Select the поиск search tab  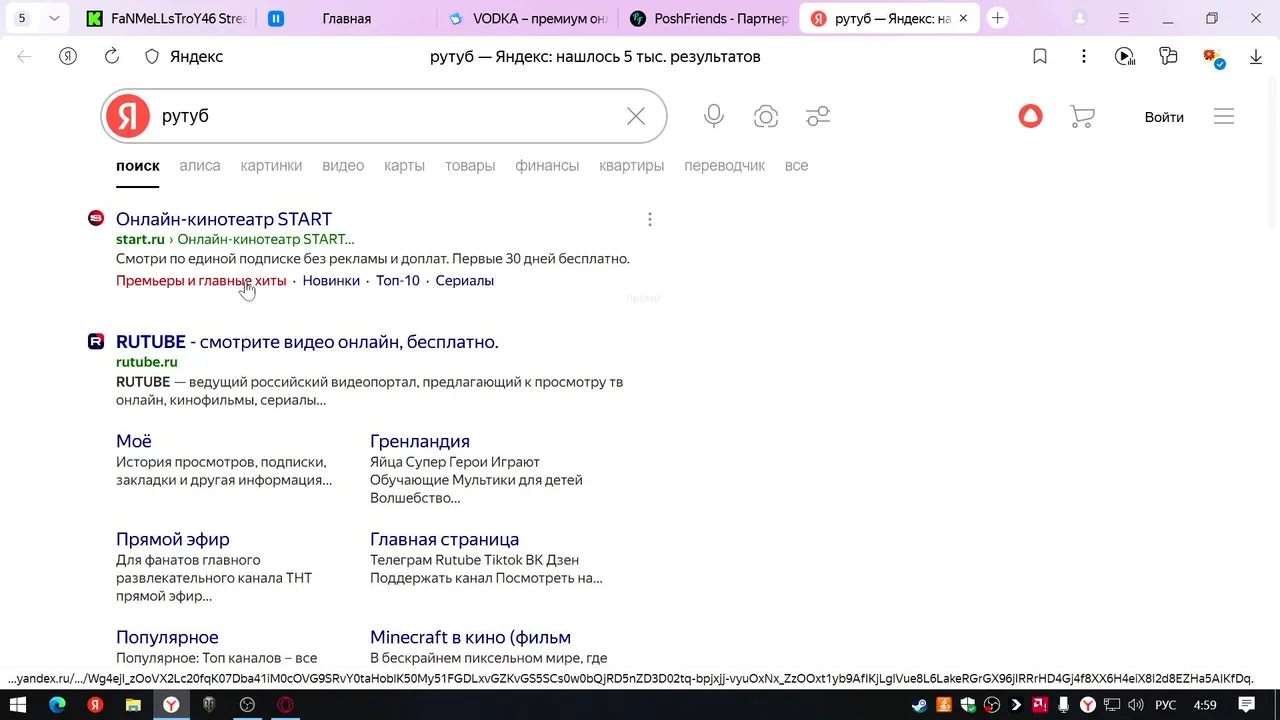(138, 165)
